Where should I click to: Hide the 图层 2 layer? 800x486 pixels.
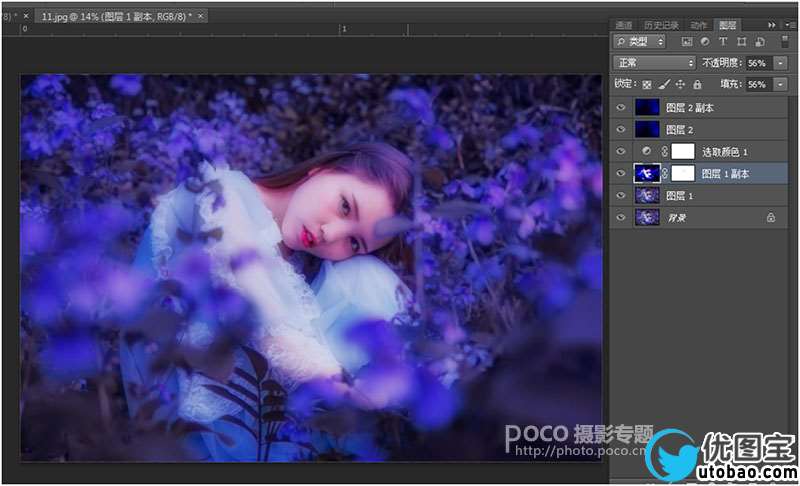point(620,130)
